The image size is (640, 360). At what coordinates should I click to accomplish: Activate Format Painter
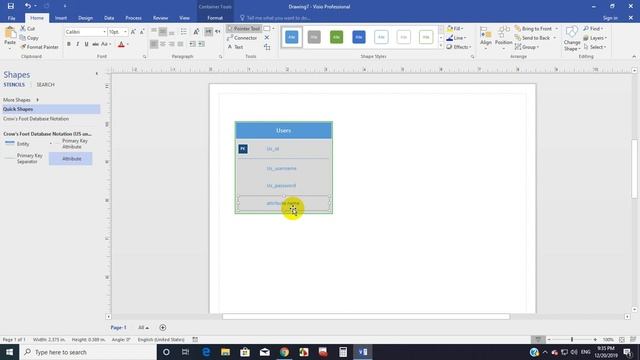click(x=39, y=47)
